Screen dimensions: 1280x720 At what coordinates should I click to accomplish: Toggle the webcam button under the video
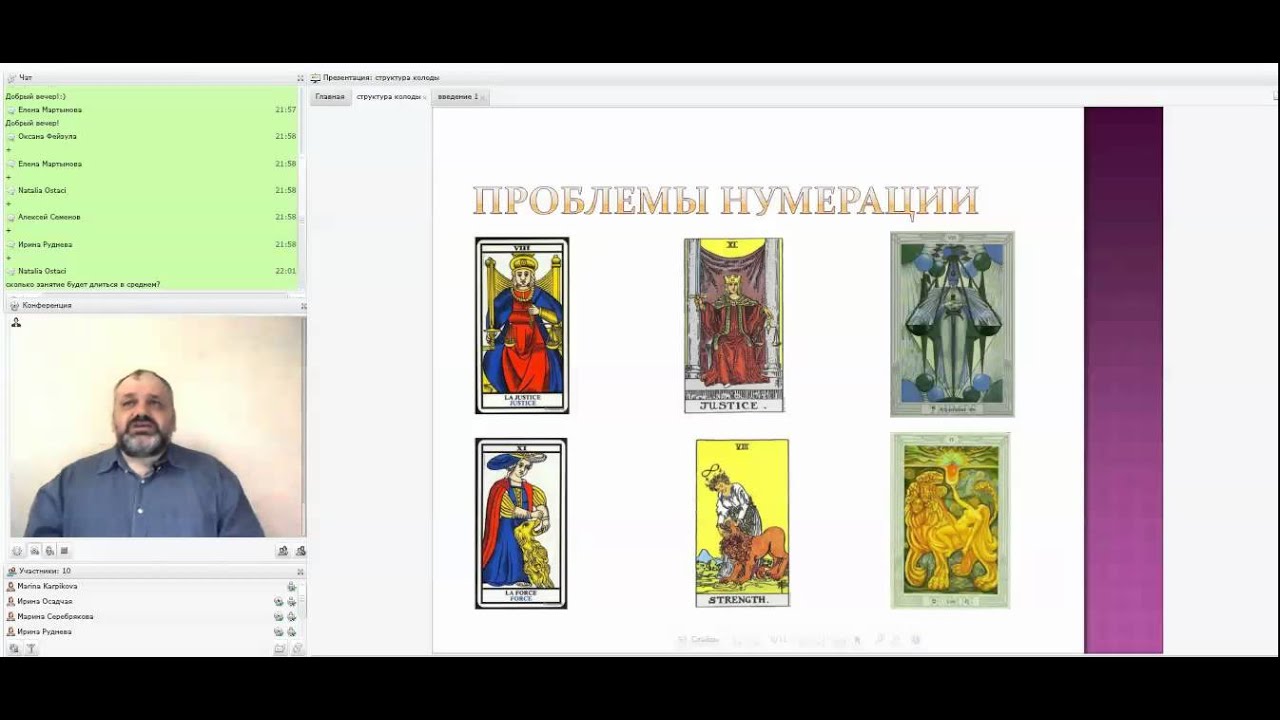[x=34, y=550]
